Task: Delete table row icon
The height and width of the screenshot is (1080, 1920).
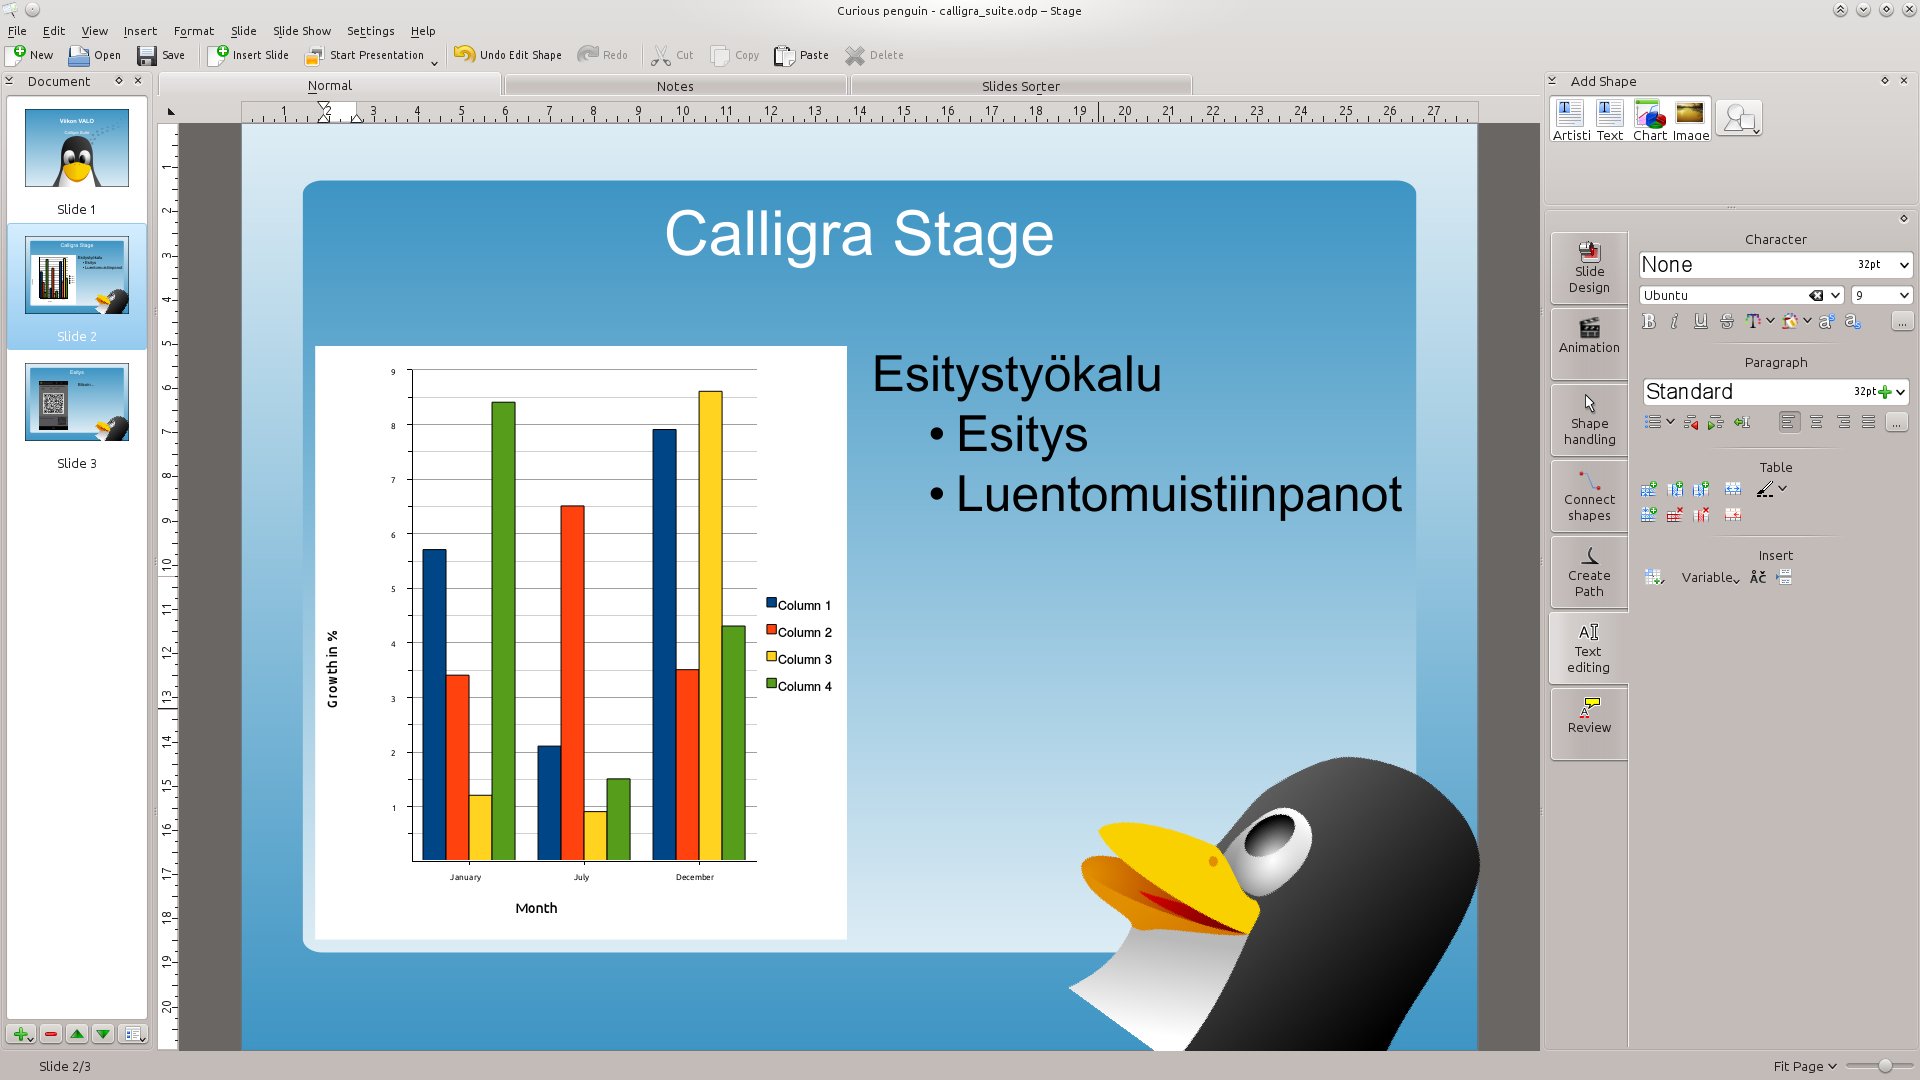Action: pos(1675,515)
